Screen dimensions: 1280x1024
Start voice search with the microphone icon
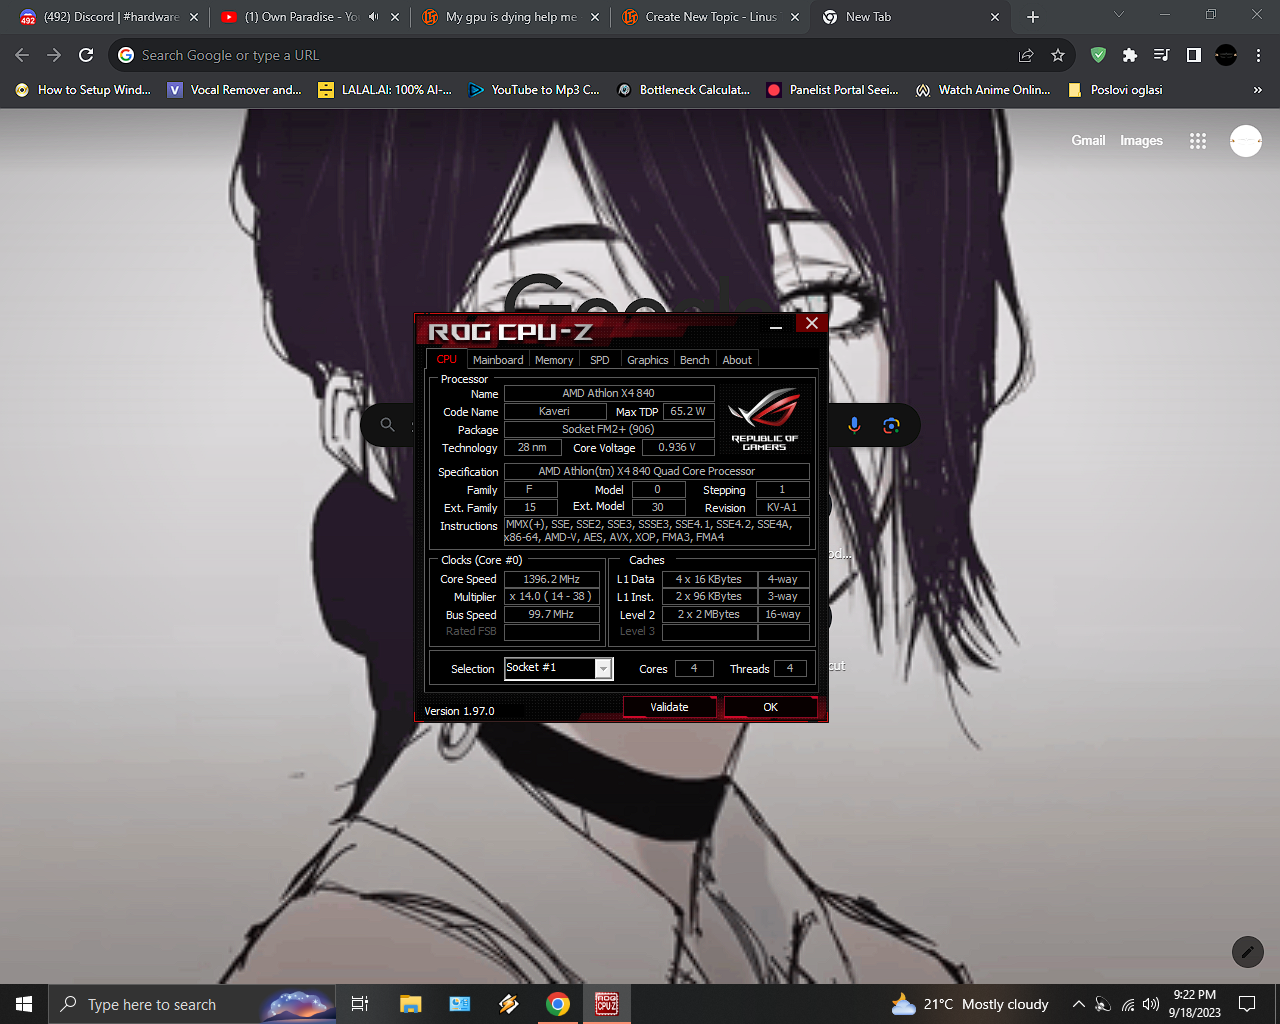(x=854, y=425)
